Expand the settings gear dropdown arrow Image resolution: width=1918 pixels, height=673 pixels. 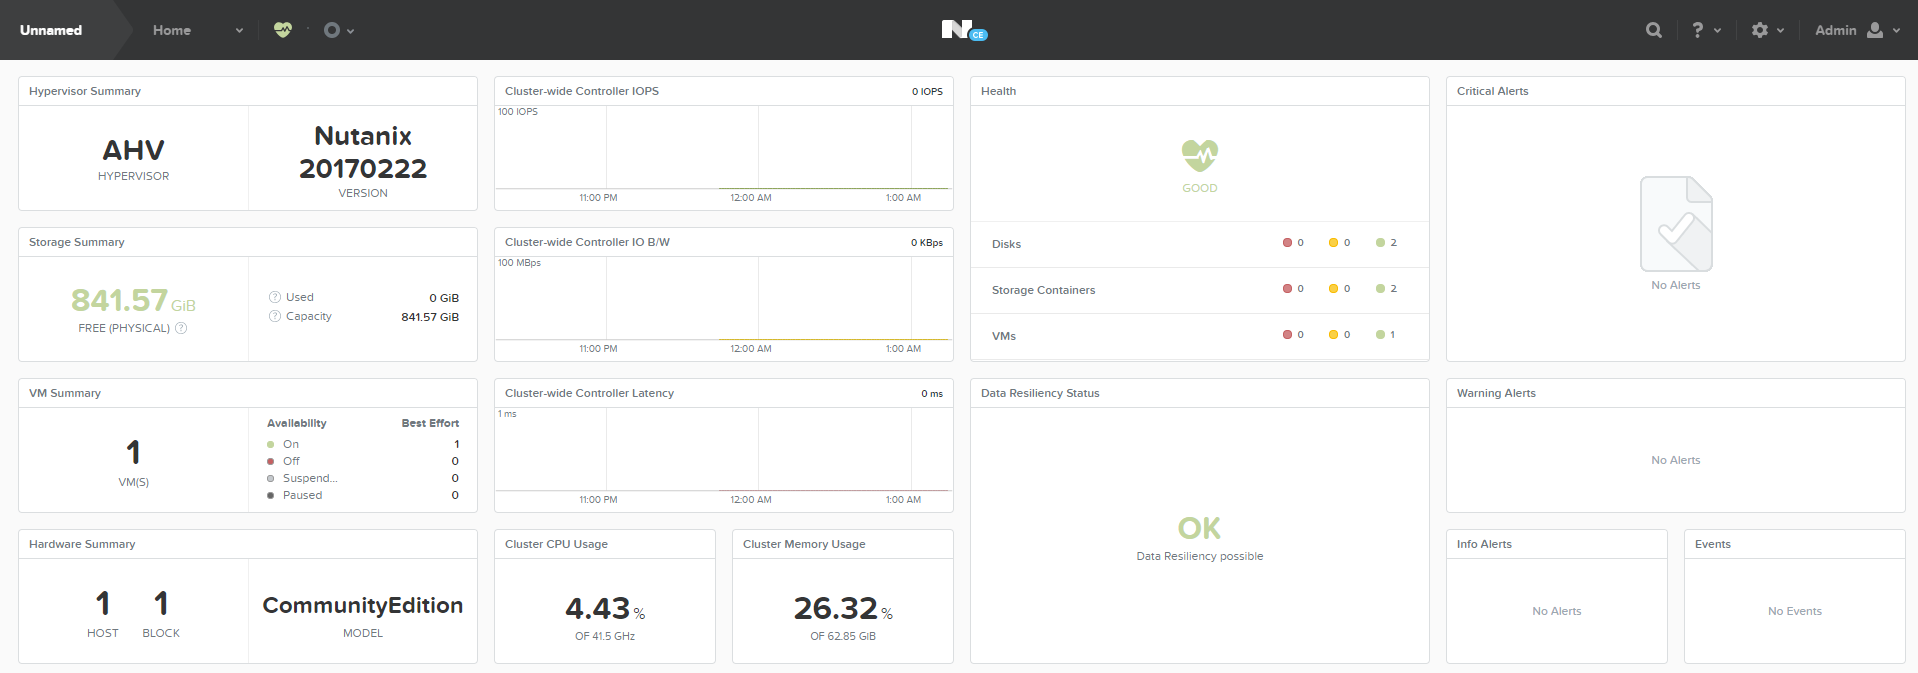[1781, 31]
